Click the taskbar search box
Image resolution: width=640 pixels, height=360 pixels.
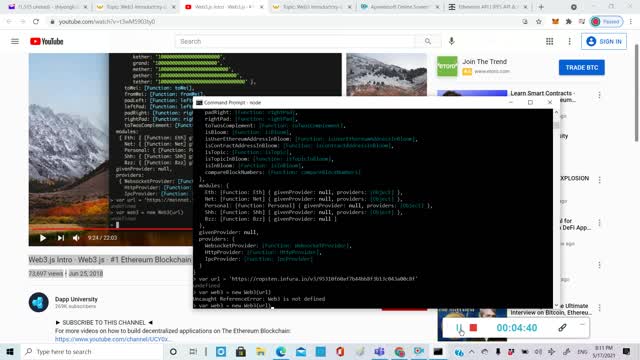click(x=92, y=351)
